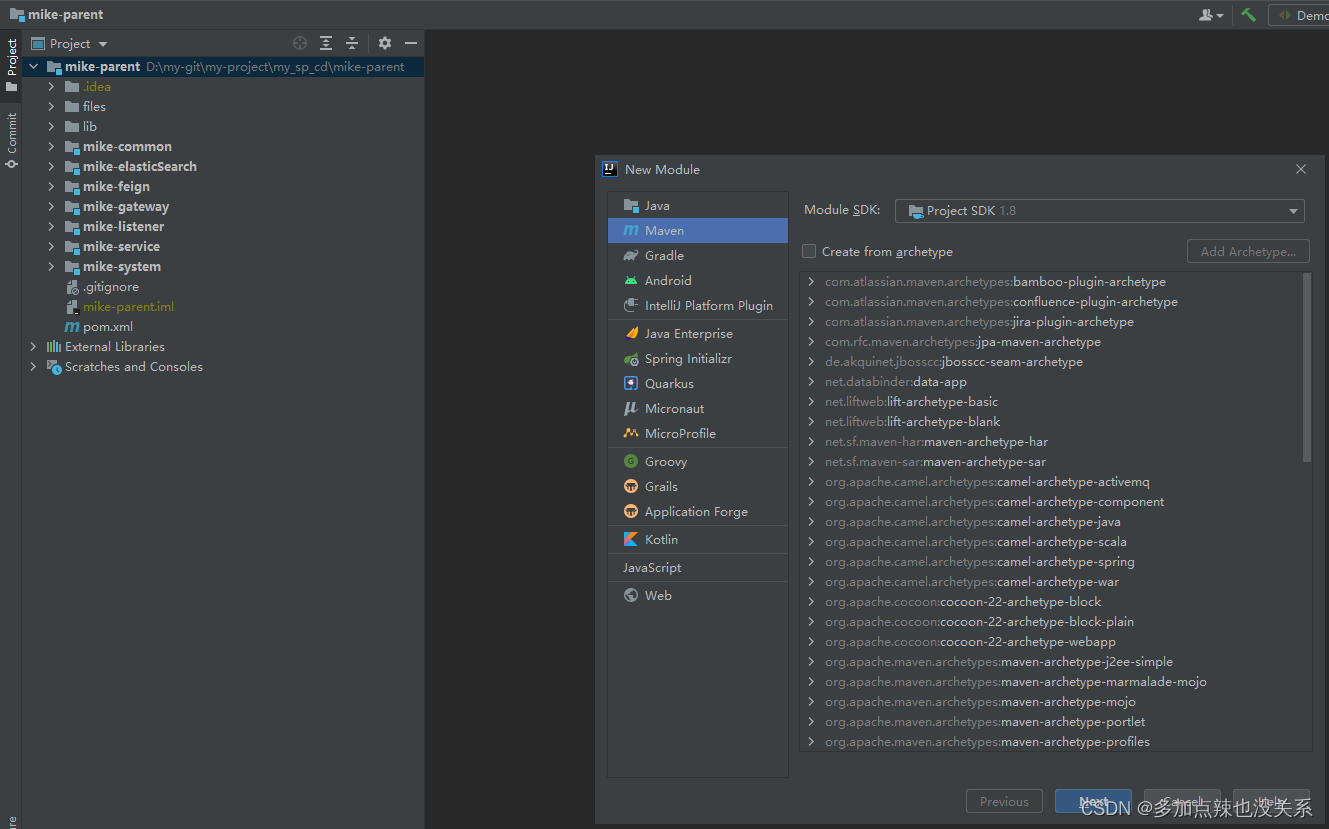Select jira-plugin-archetype entry

point(979,321)
